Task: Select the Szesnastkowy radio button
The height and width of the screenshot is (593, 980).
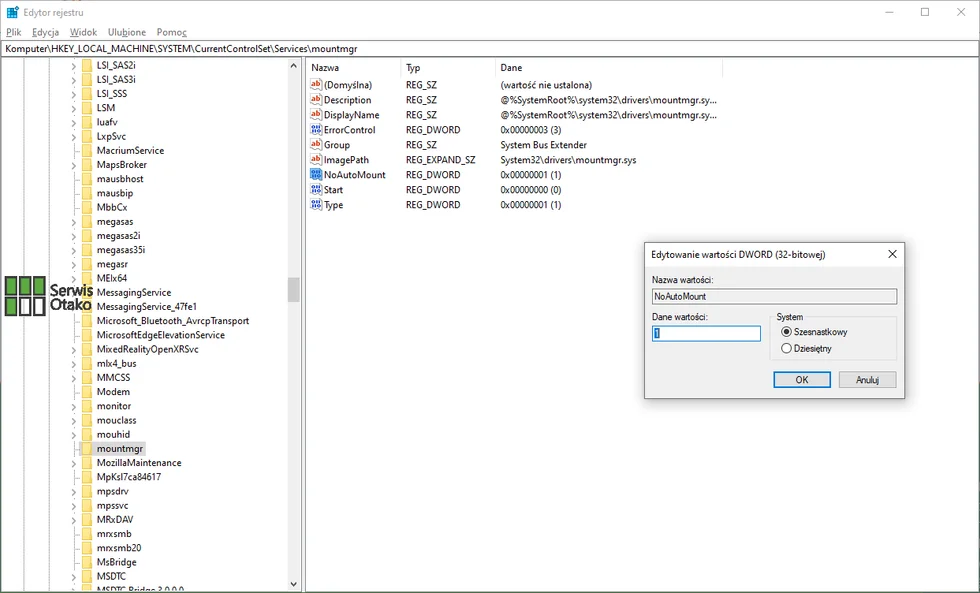Action: [786, 332]
